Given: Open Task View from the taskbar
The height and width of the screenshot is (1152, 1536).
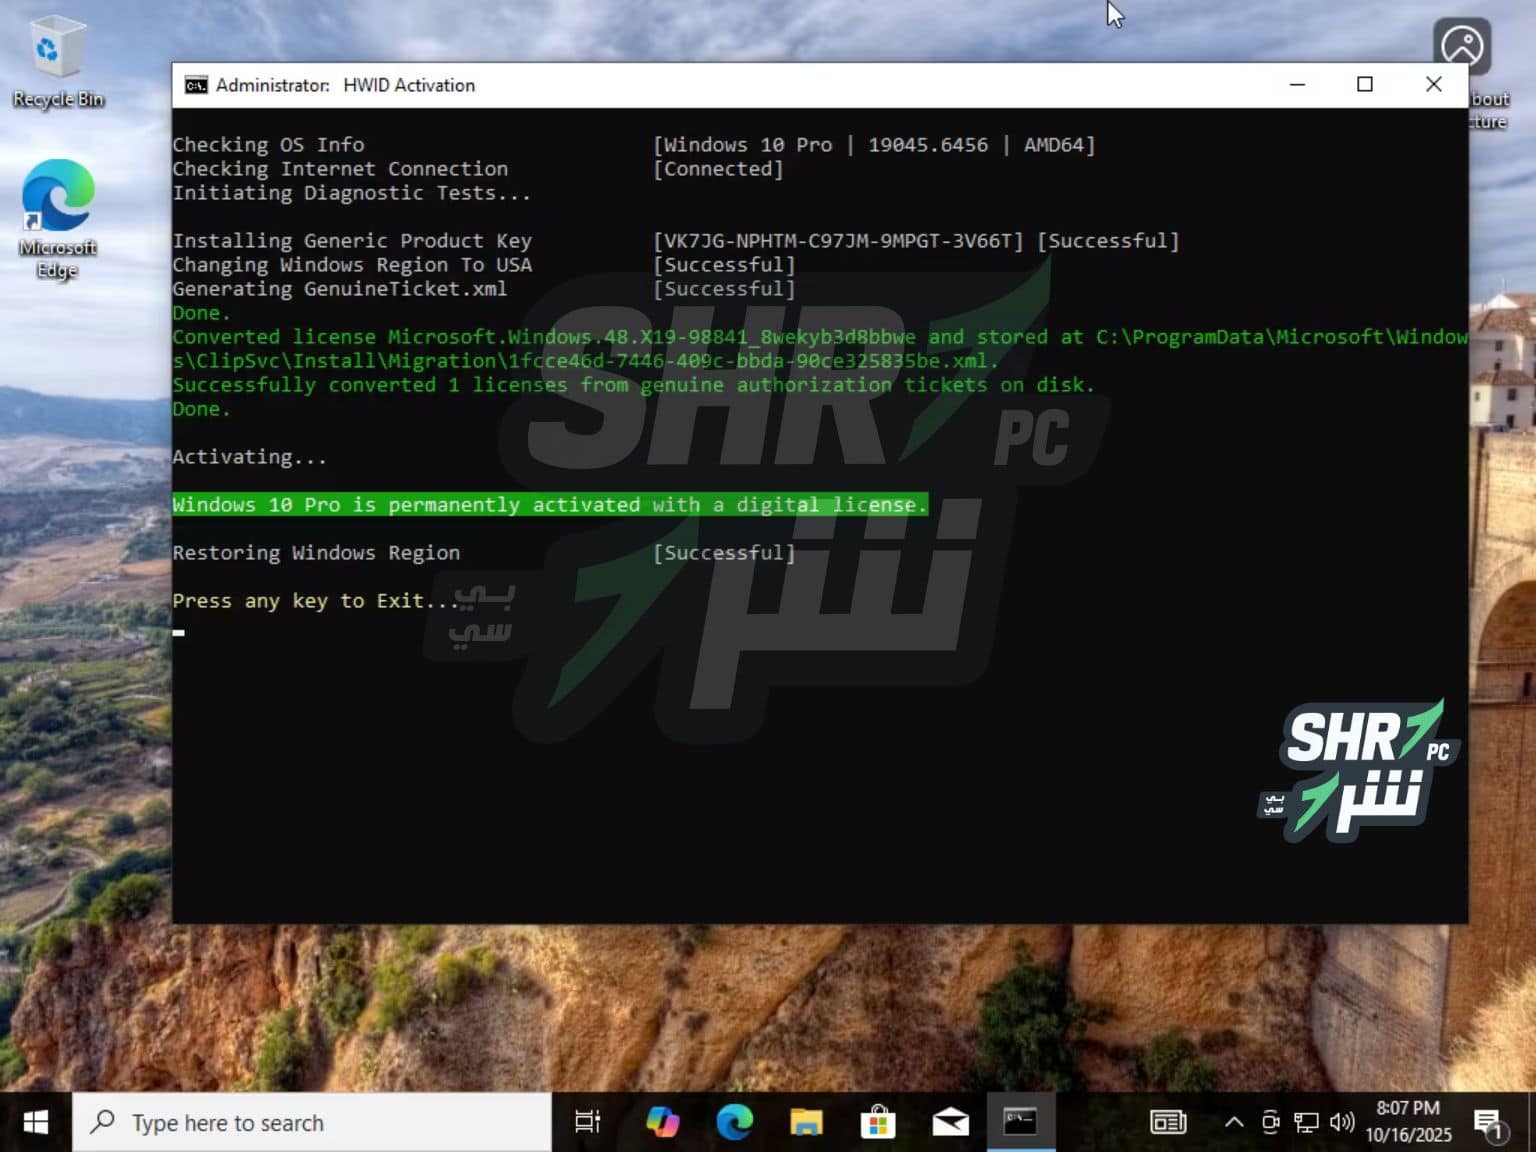Looking at the screenshot, I should pyautogui.click(x=587, y=1122).
